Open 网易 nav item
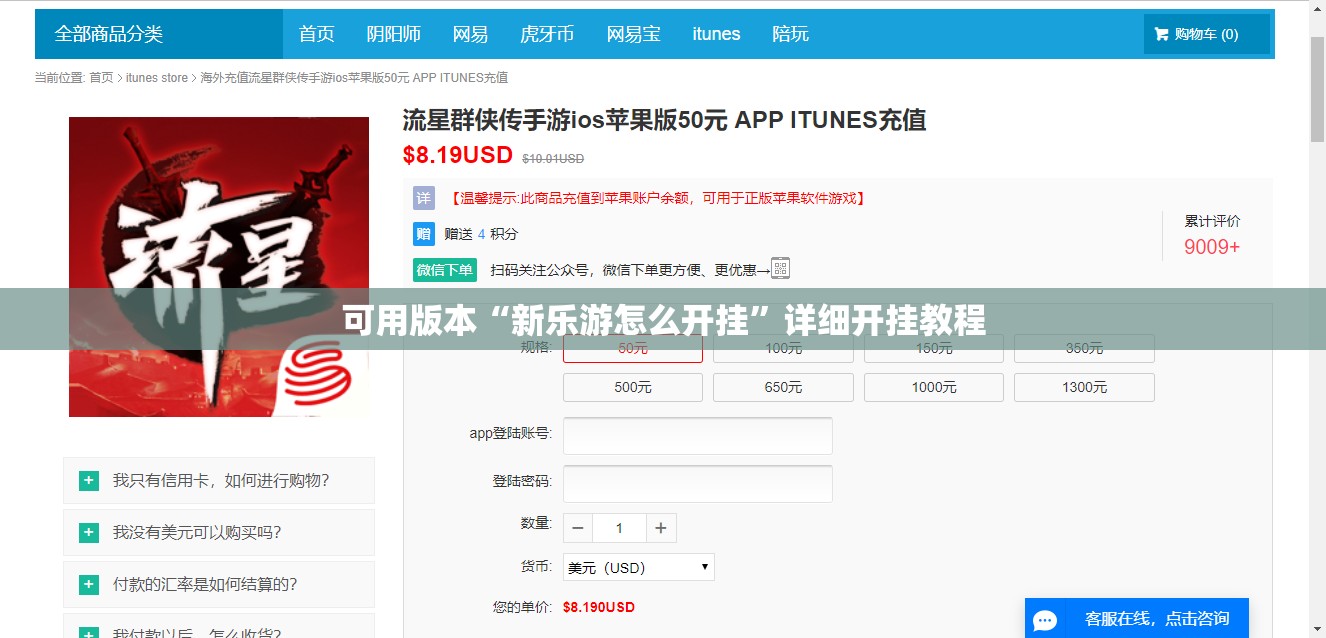Image resolution: width=1326 pixels, height=638 pixels. pos(471,34)
